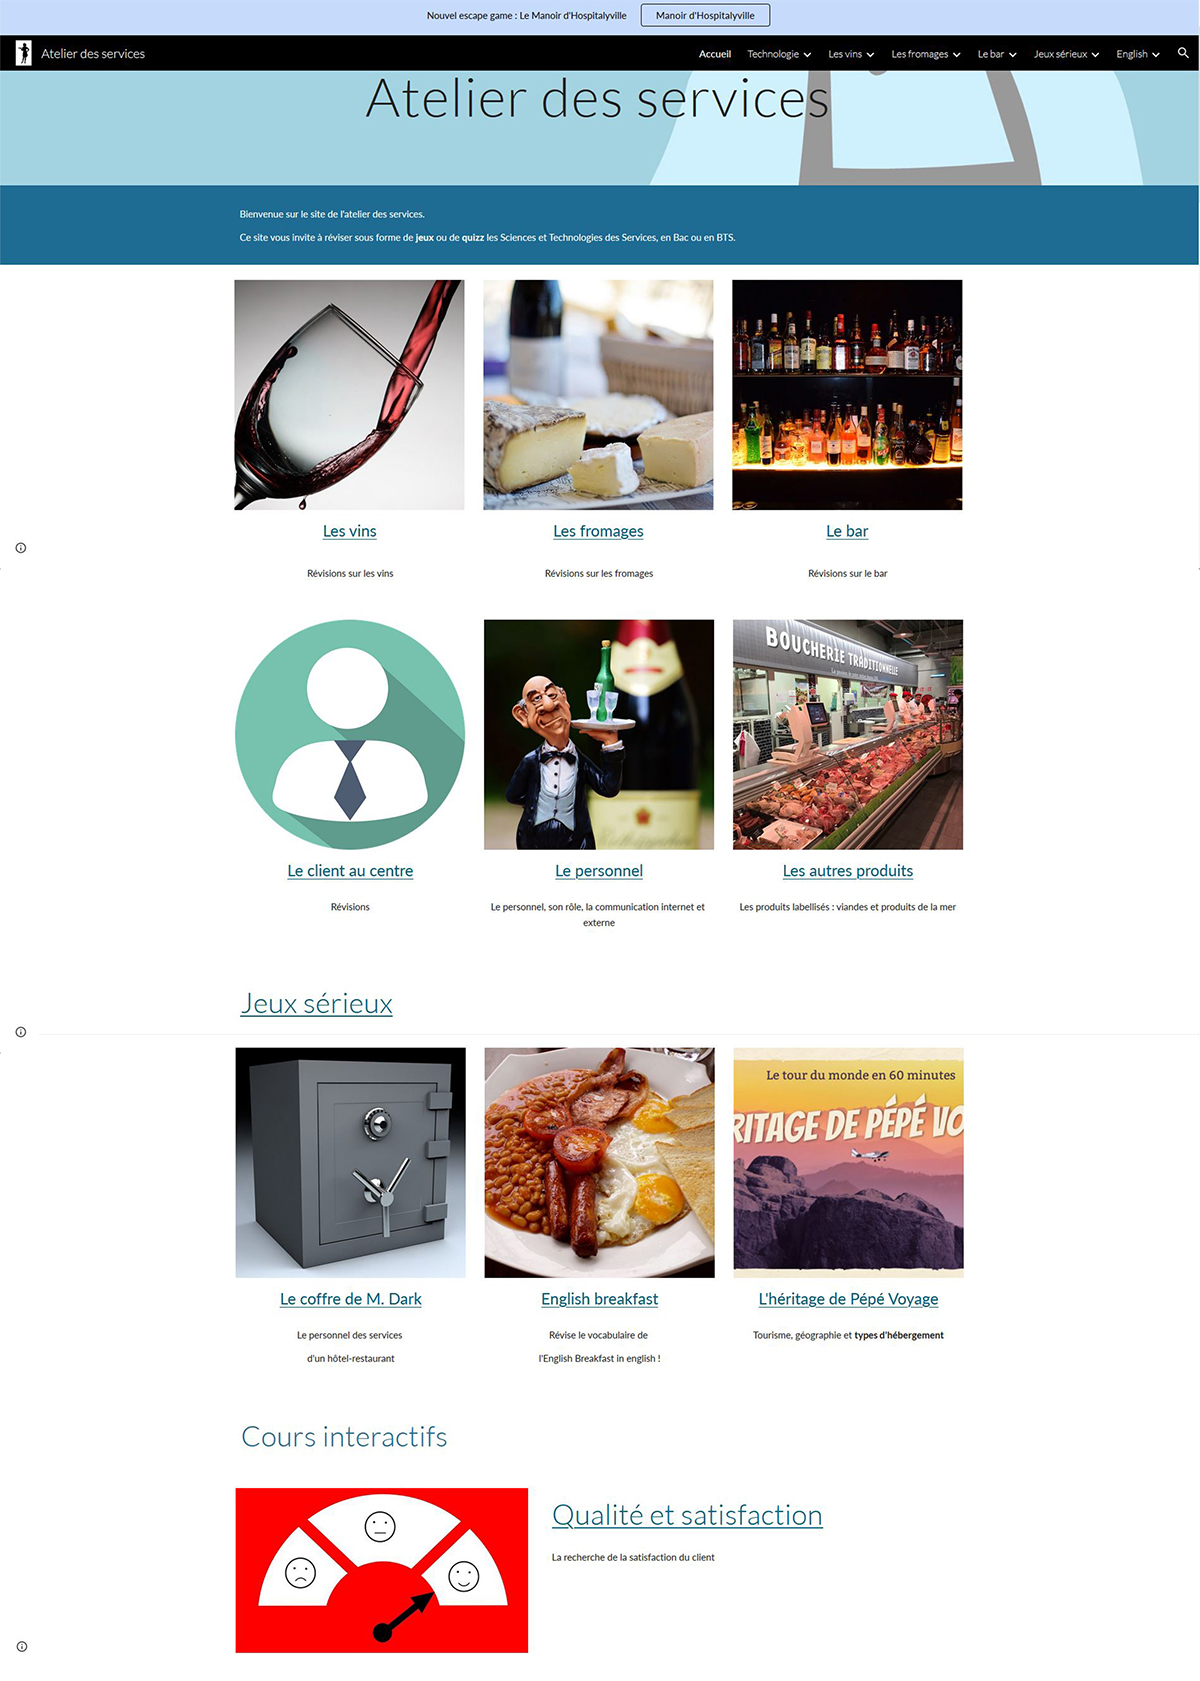
Task: Select the Accueil menu item
Action: tap(715, 54)
